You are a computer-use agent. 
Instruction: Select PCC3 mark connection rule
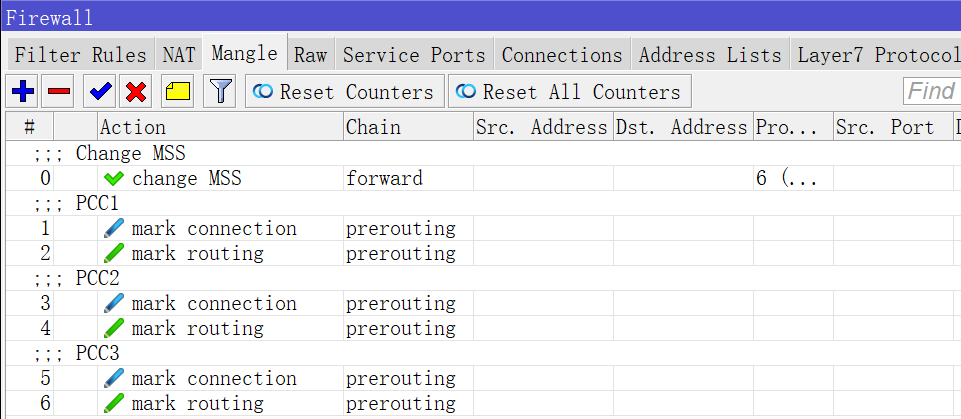213,379
